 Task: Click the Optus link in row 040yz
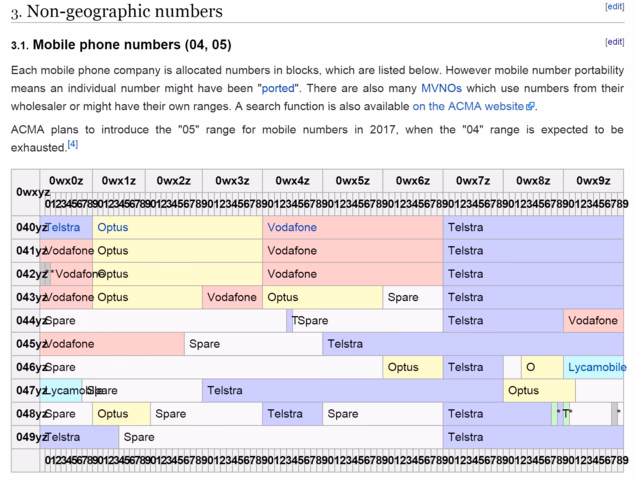coord(113,227)
